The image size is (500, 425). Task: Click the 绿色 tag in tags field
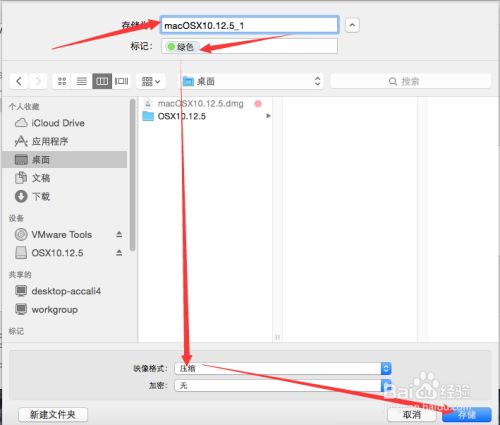[181, 47]
